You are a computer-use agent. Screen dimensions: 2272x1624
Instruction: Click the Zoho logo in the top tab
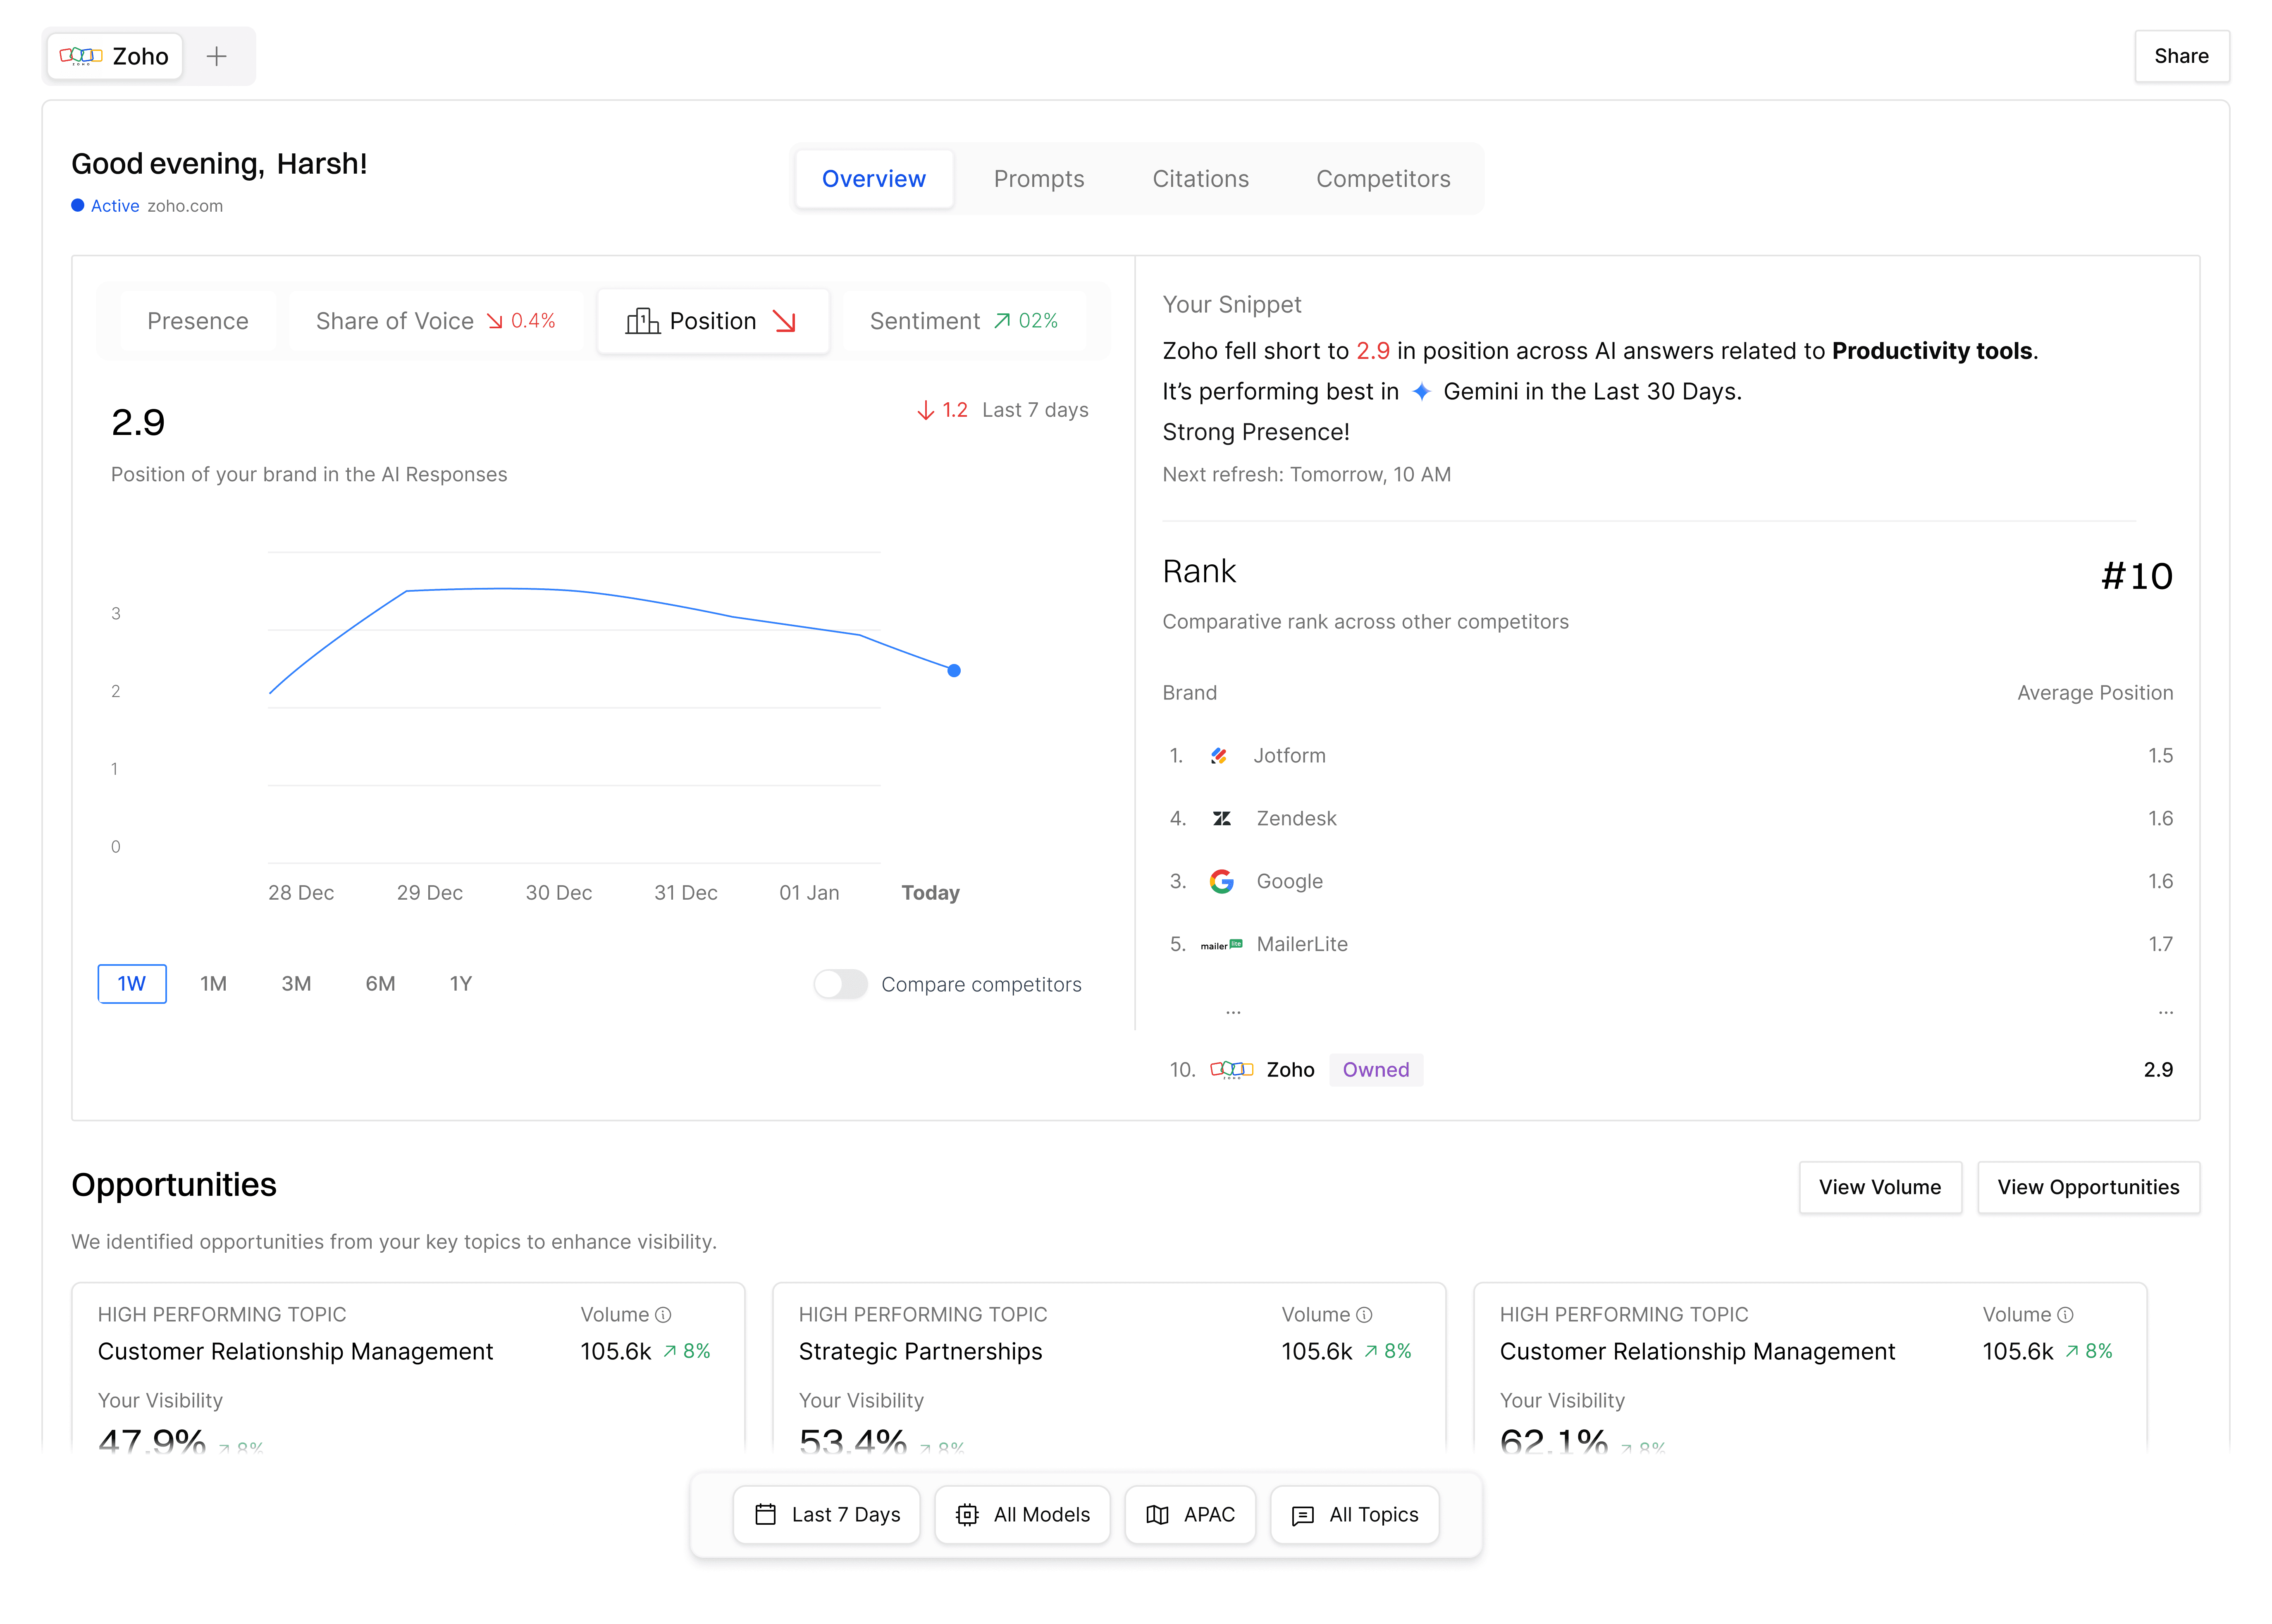[x=81, y=56]
